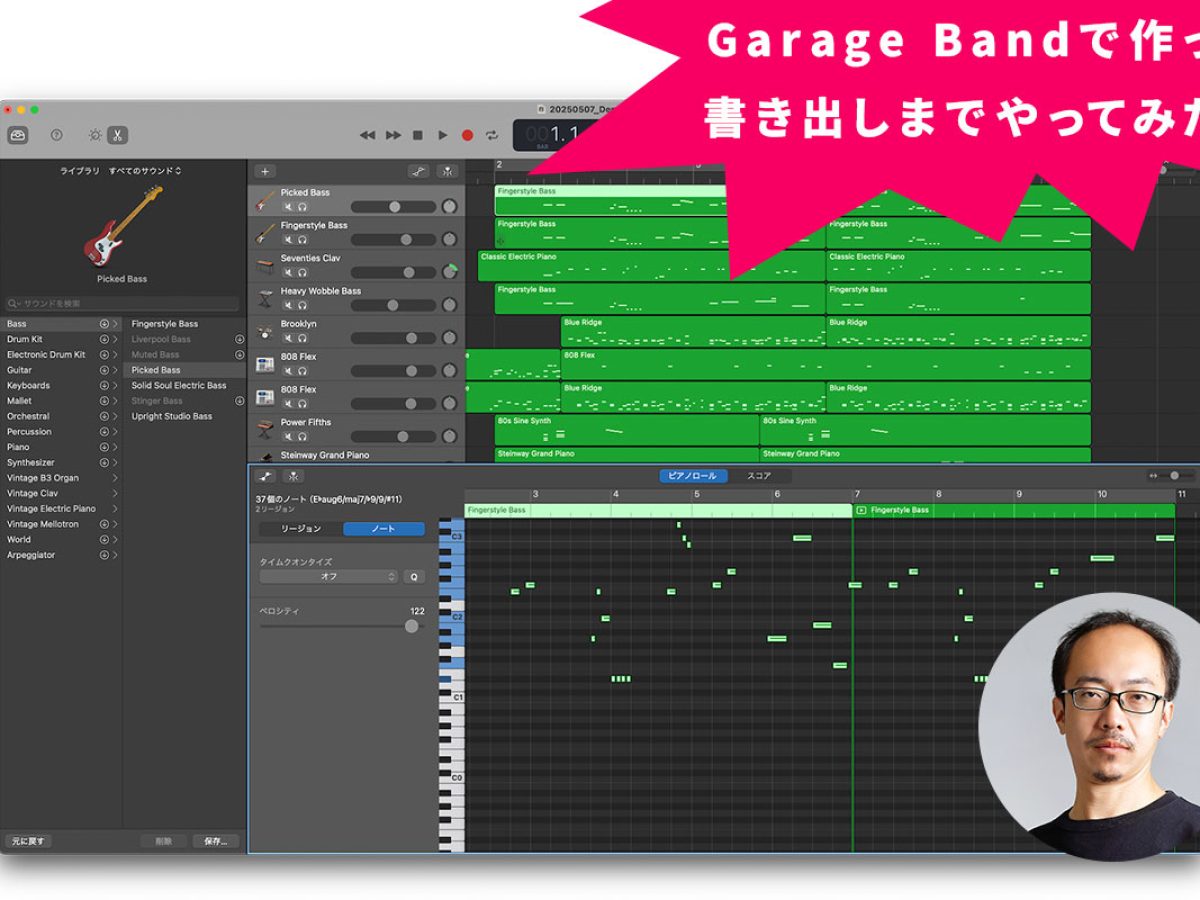The image size is (1200, 900).
Task: Select Solid Soul Electric Bass patch
Action: pyautogui.click(x=179, y=385)
